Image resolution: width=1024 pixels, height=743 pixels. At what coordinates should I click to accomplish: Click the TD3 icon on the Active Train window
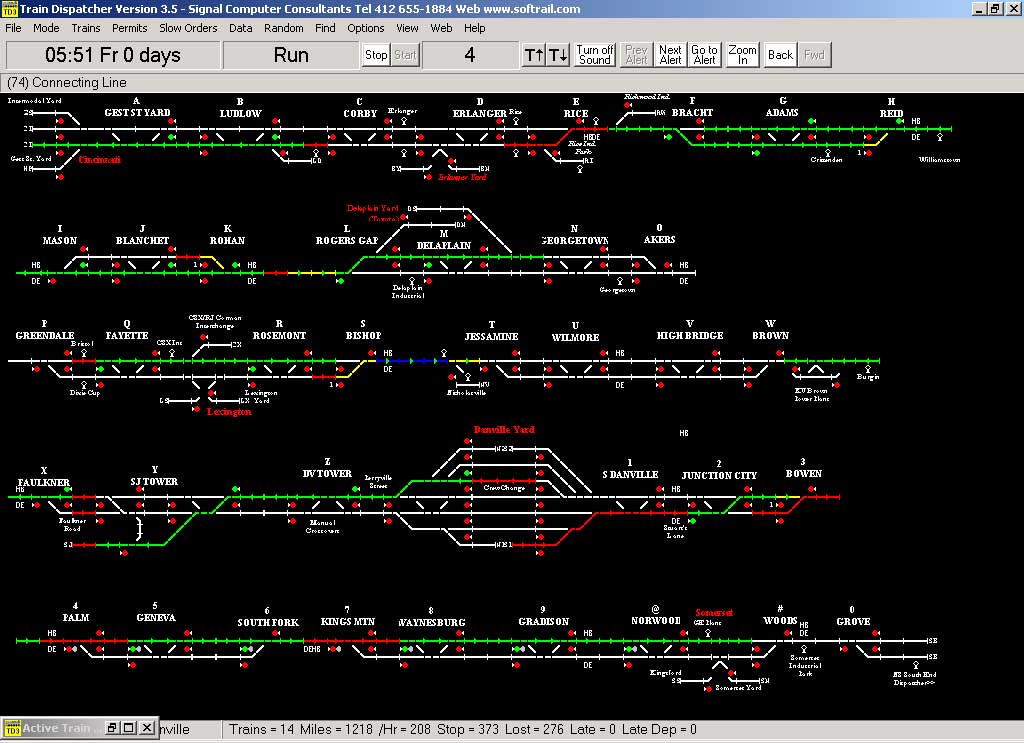point(11,728)
